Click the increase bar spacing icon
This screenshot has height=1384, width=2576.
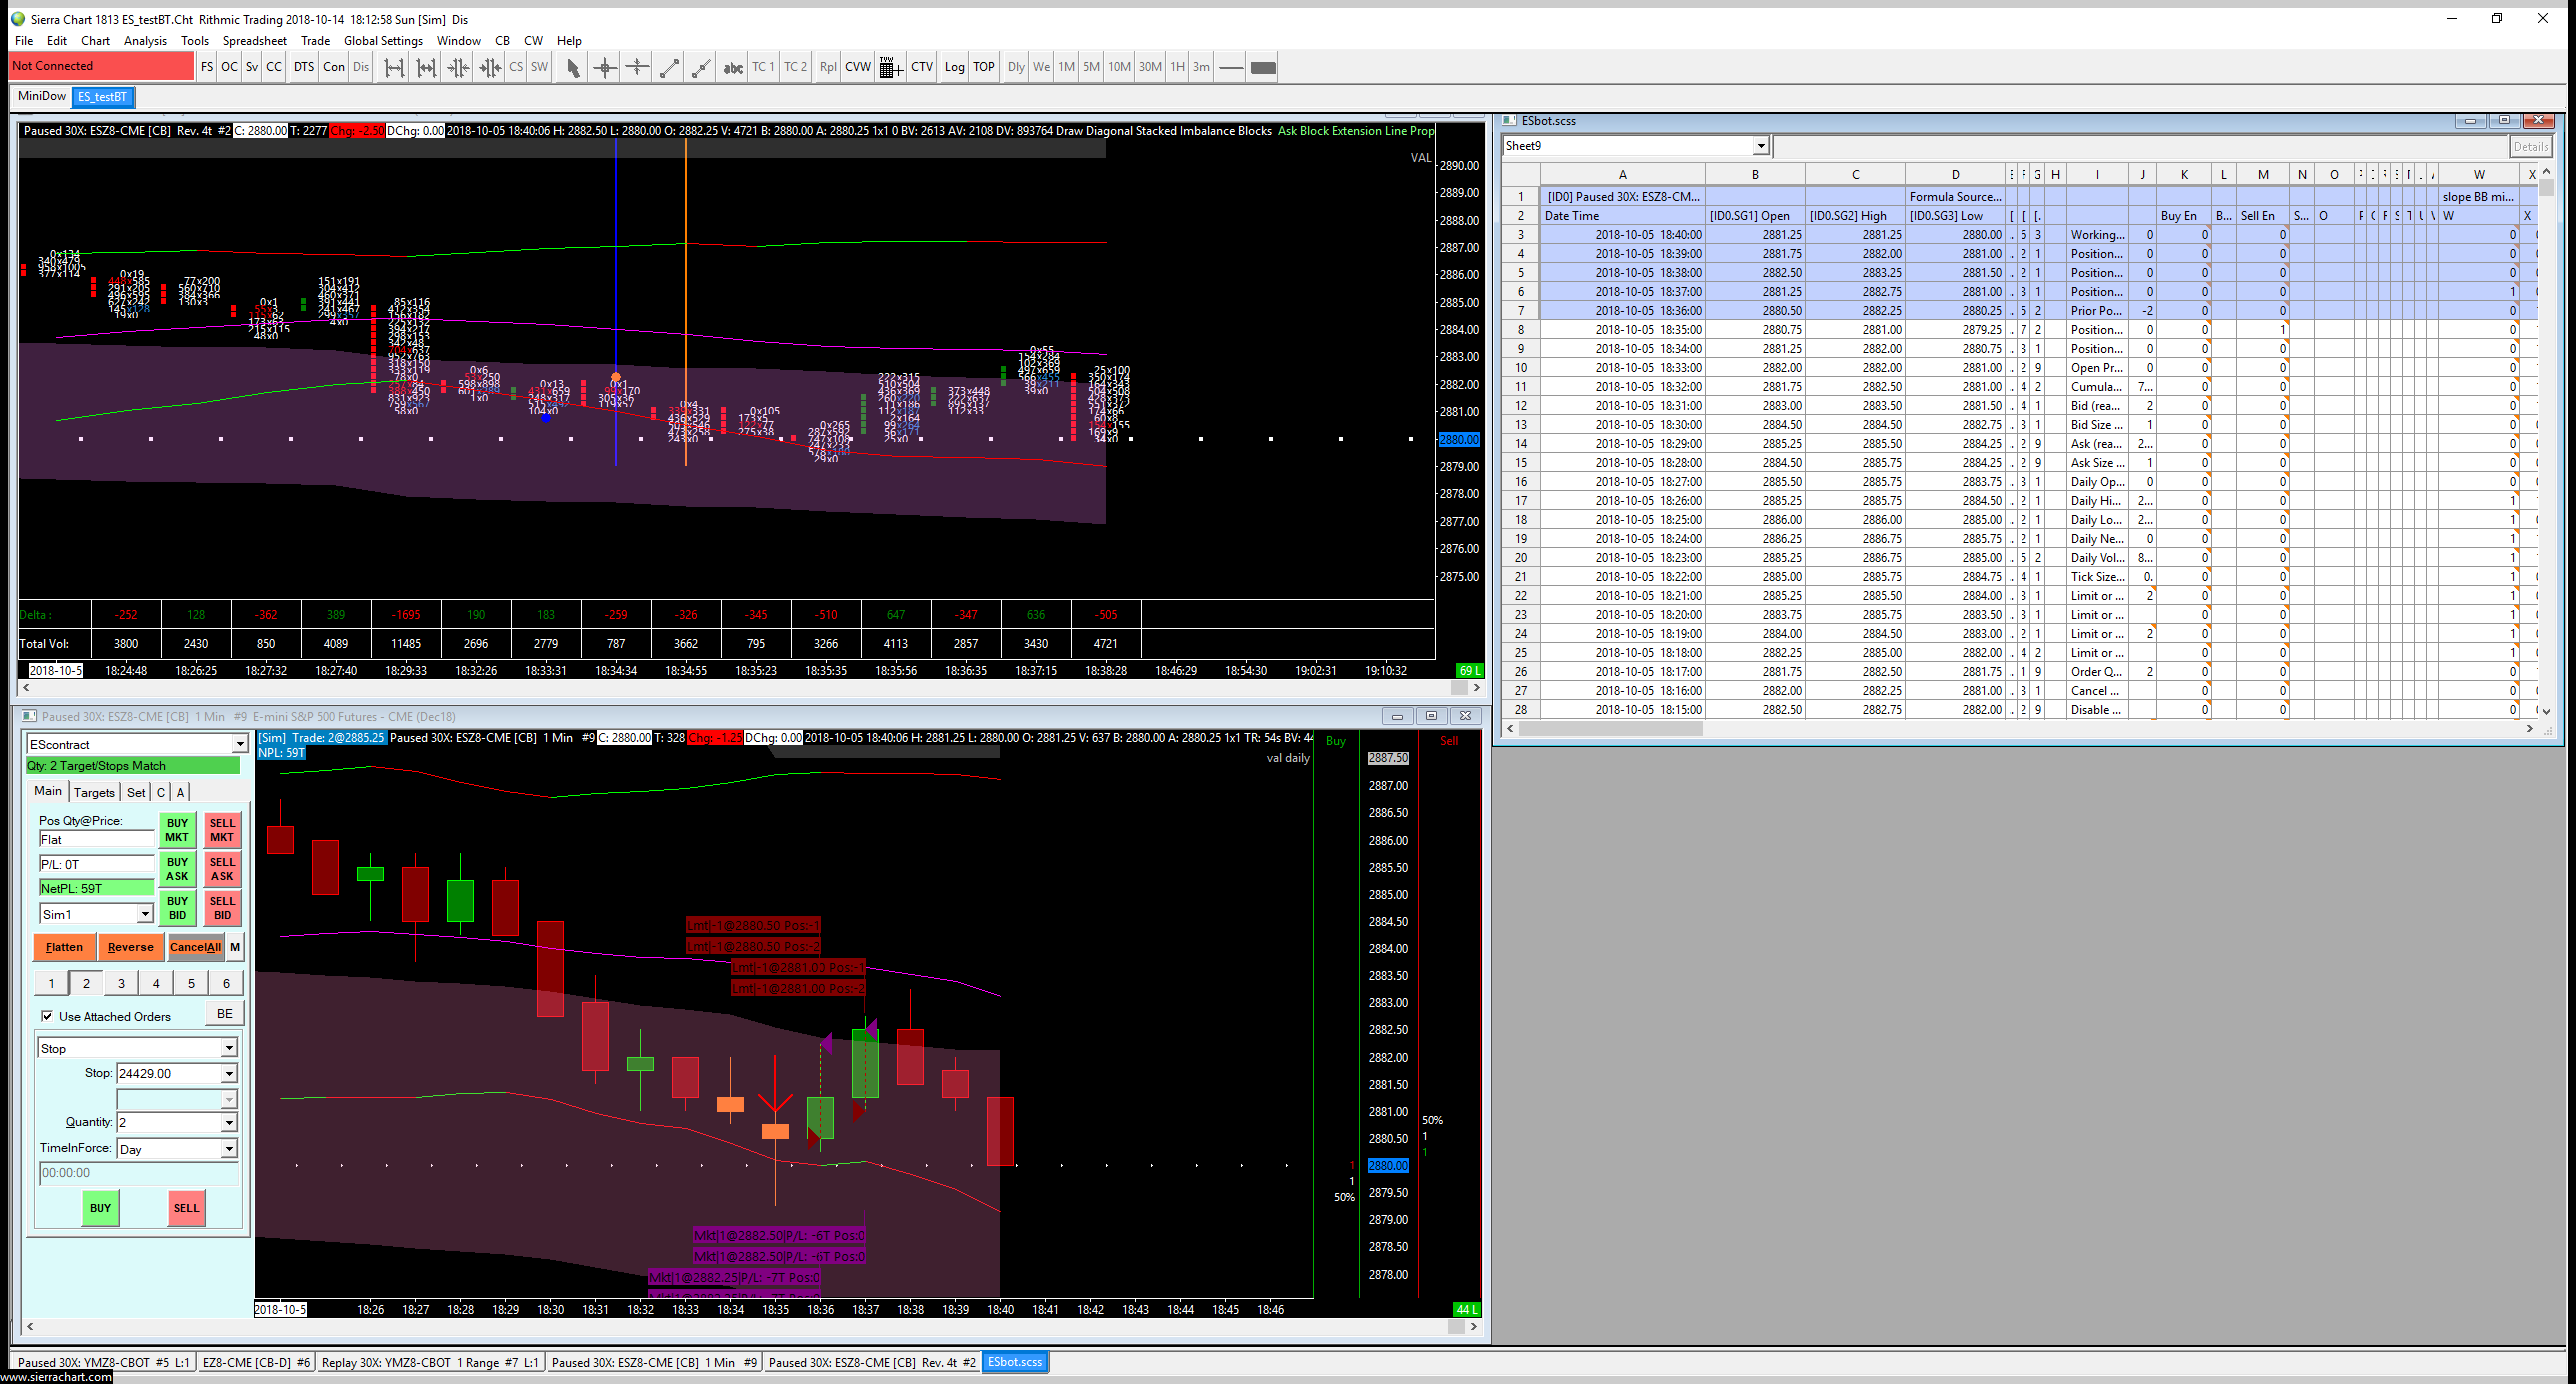click(x=394, y=68)
